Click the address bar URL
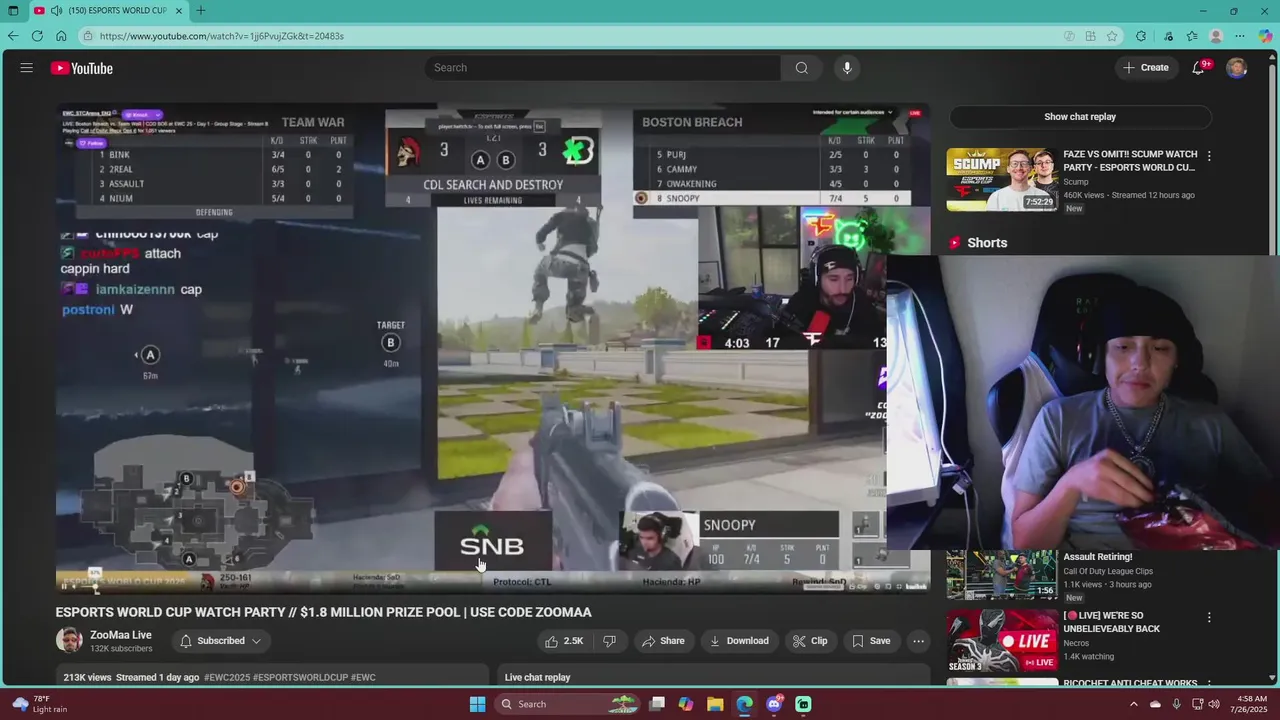This screenshot has width=1280, height=720. pos(222,36)
